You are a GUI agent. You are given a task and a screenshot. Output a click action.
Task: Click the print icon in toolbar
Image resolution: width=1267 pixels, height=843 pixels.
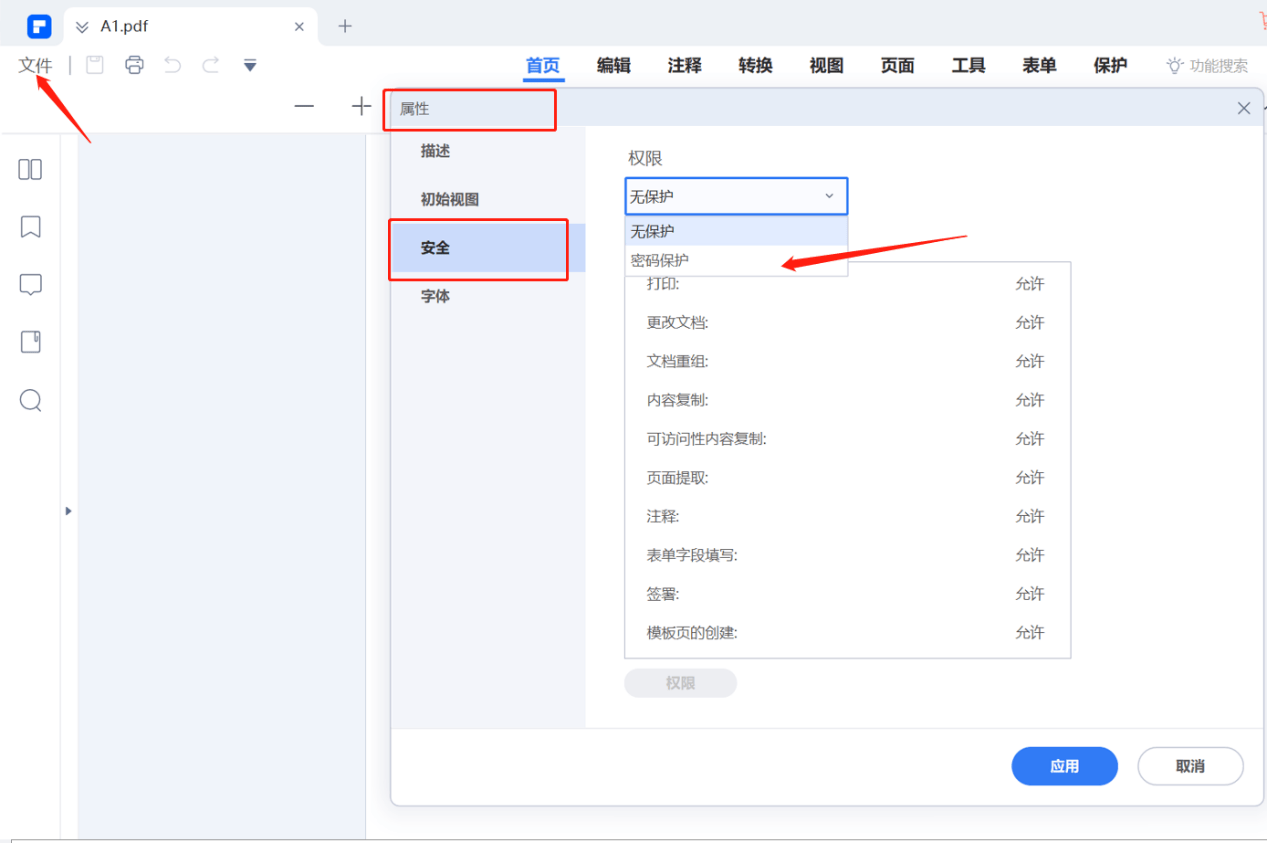pos(134,65)
